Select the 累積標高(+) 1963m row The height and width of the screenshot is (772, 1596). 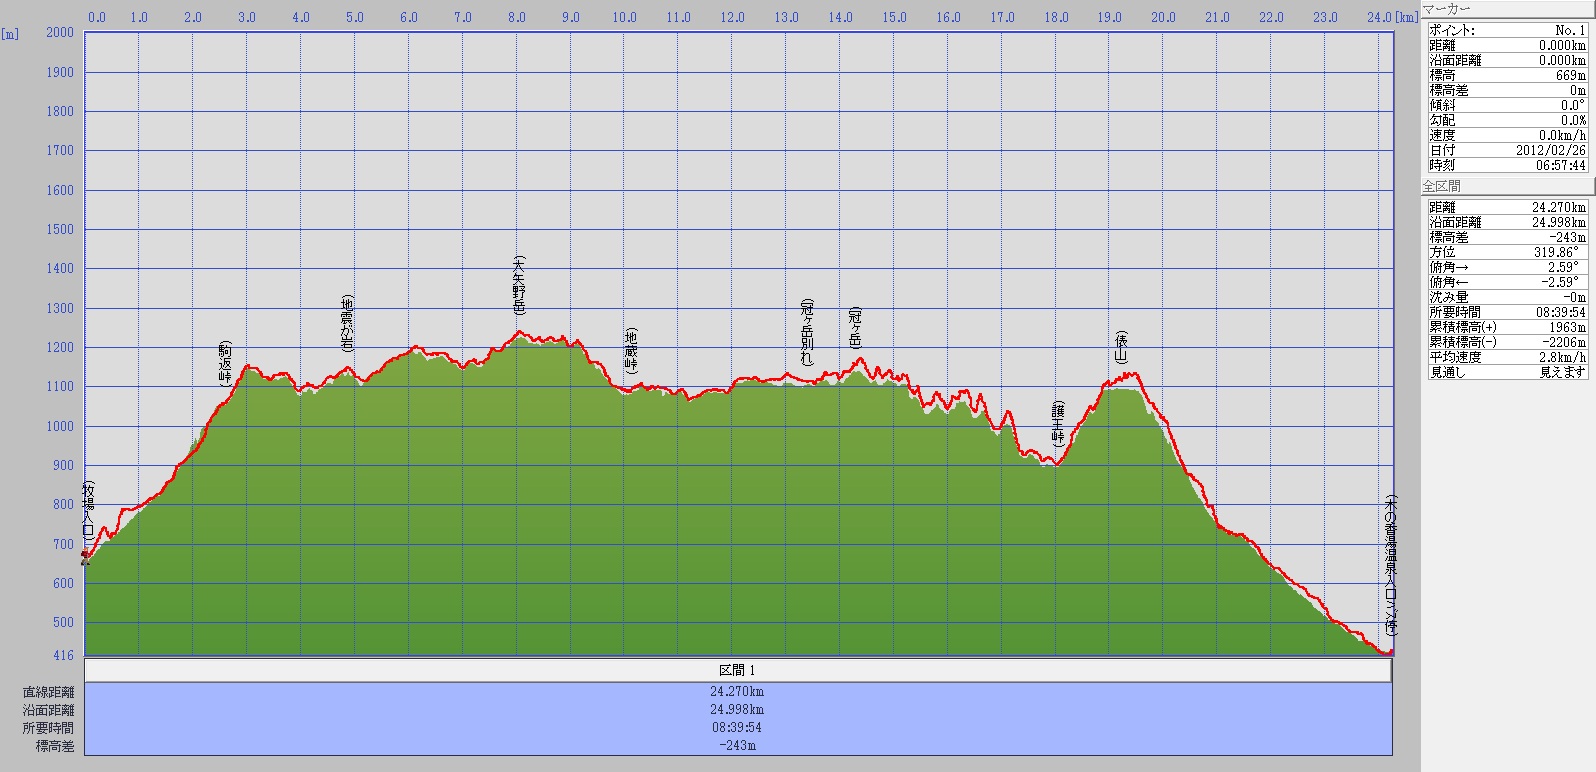point(1507,327)
